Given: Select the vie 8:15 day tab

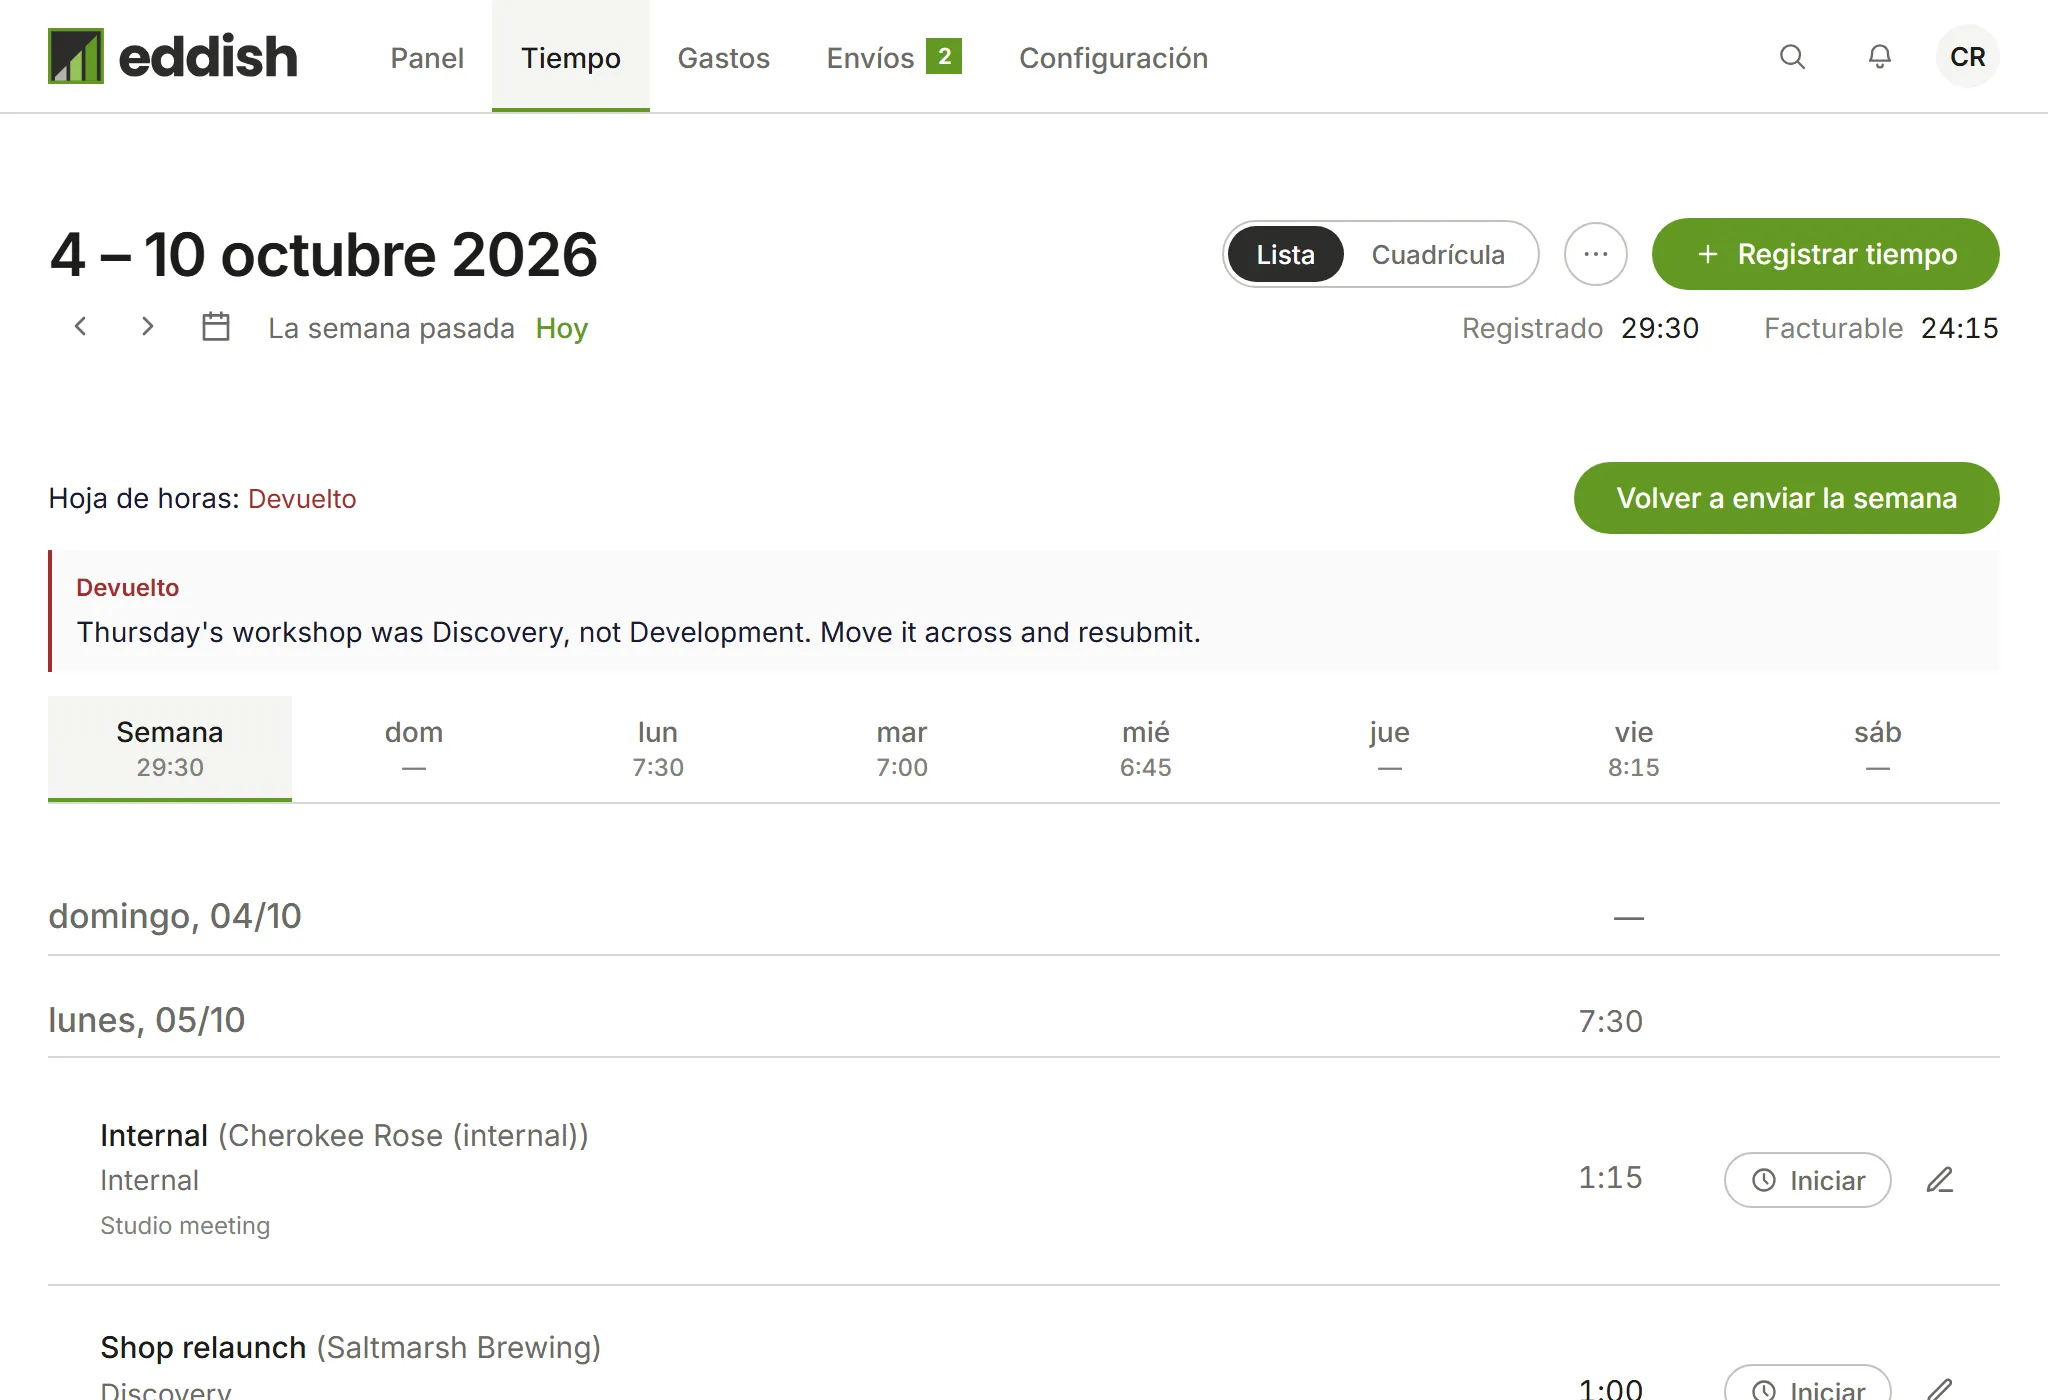Looking at the screenshot, I should (1634, 748).
